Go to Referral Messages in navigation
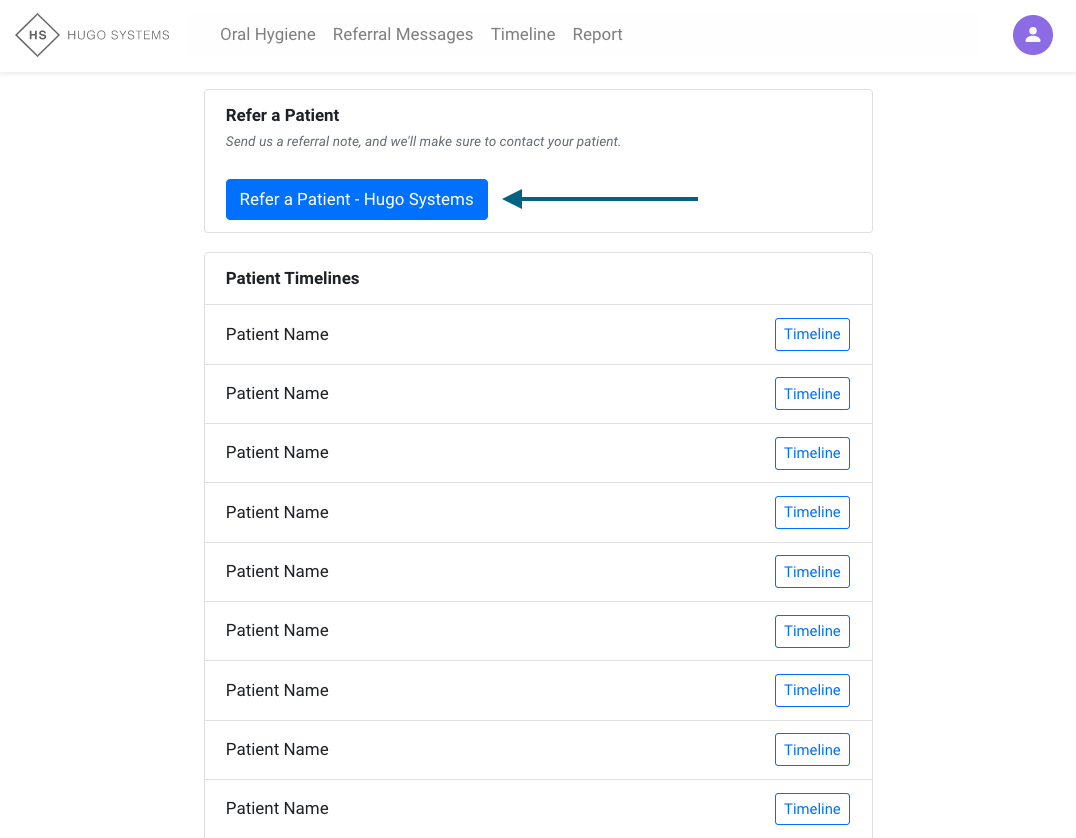The image size is (1076, 838). pyautogui.click(x=403, y=35)
